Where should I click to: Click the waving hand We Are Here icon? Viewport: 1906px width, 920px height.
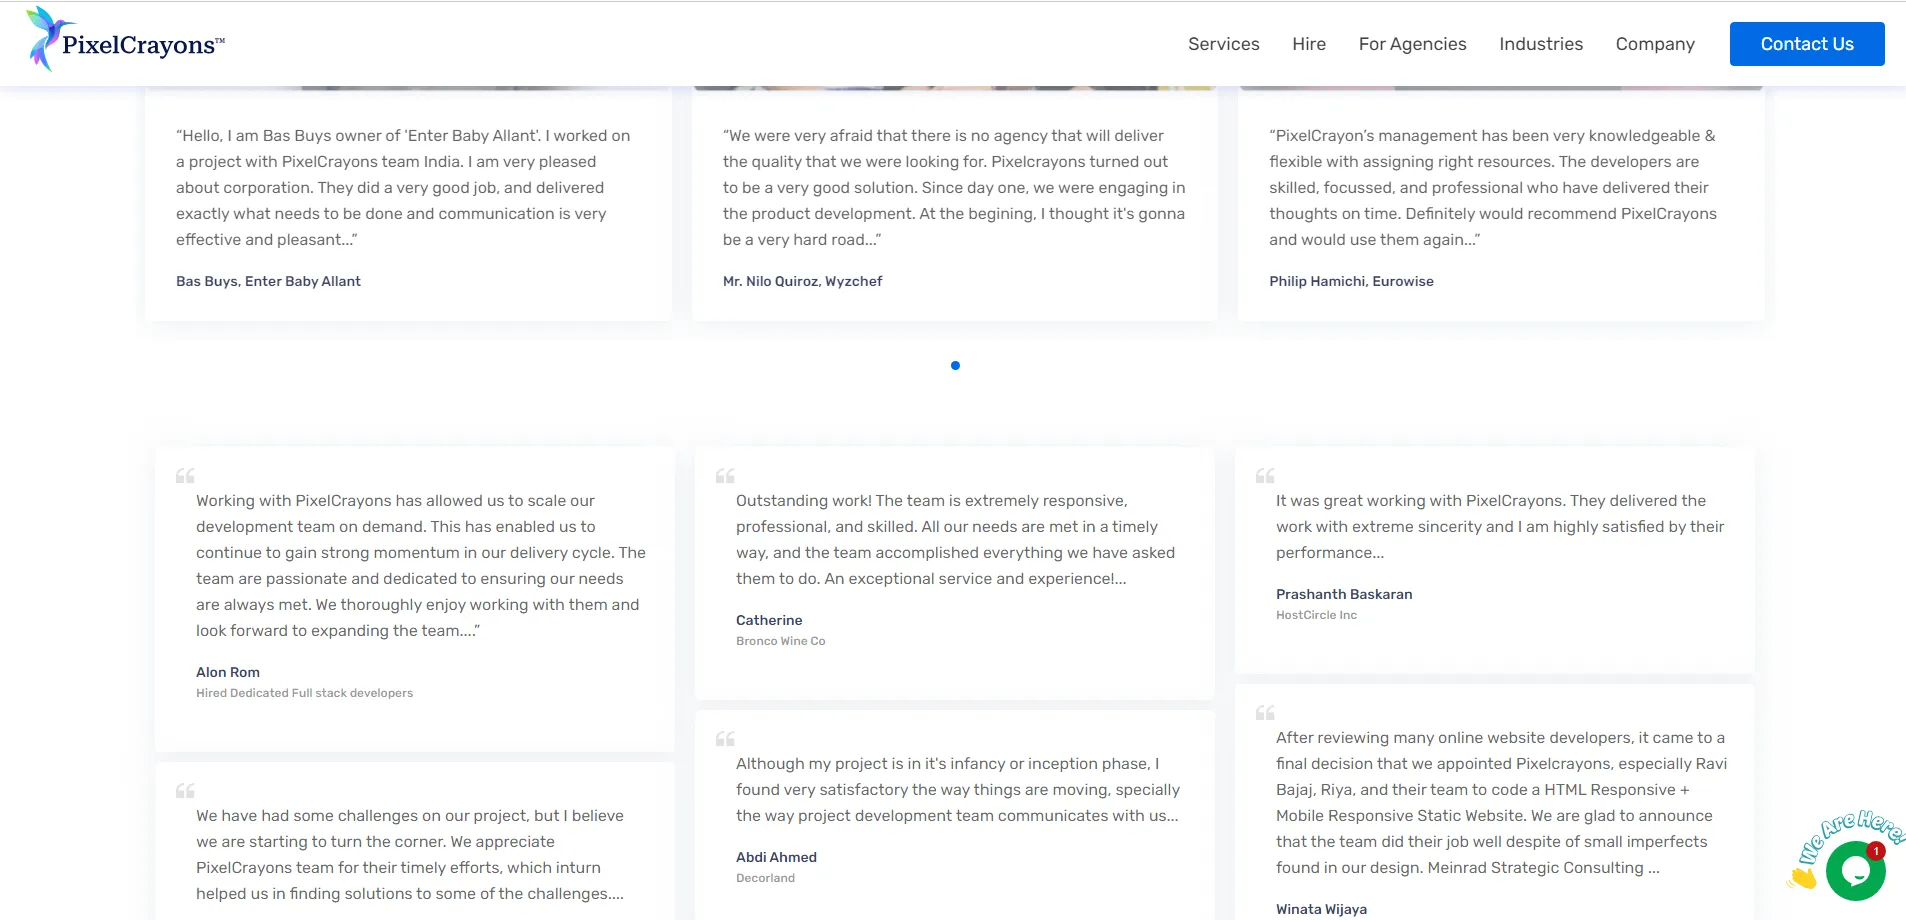(x=1803, y=878)
